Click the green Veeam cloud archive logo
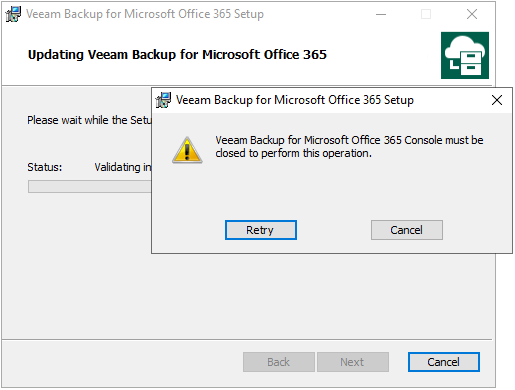 [x=465, y=55]
